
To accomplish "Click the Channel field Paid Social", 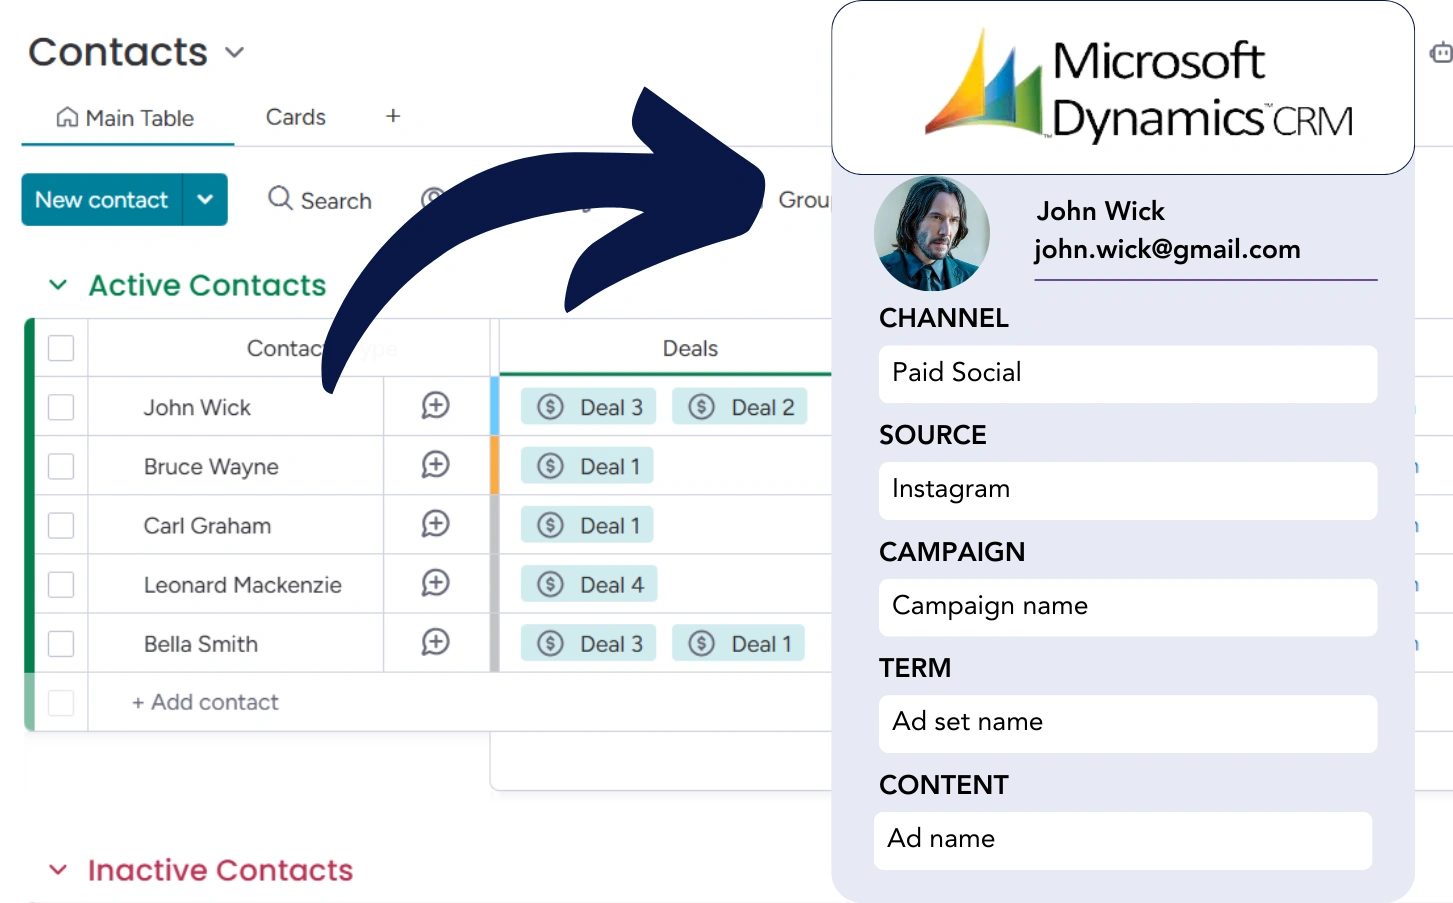I will click(1127, 373).
